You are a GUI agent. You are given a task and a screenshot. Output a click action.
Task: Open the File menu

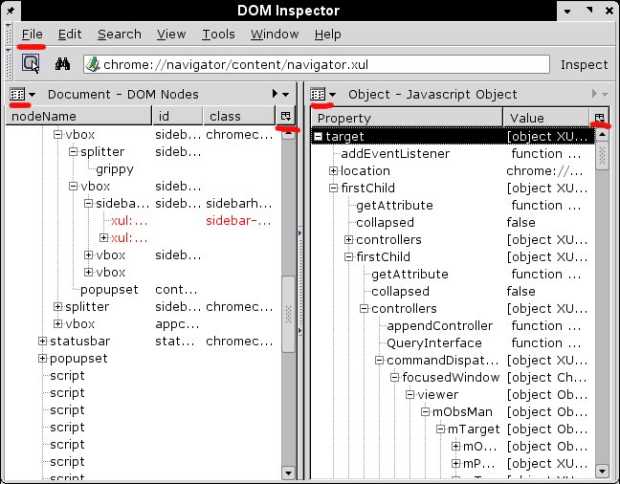pyautogui.click(x=32, y=34)
